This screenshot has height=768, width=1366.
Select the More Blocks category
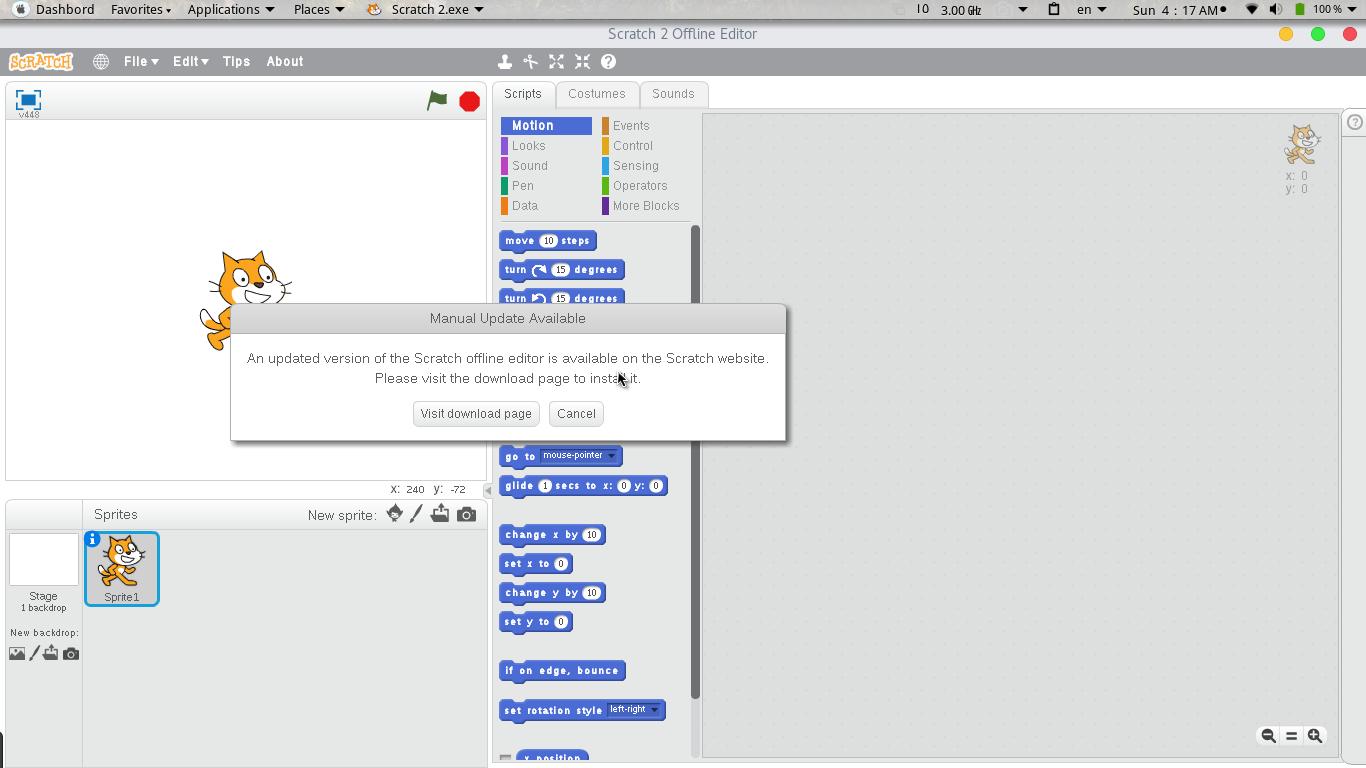click(645, 206)
